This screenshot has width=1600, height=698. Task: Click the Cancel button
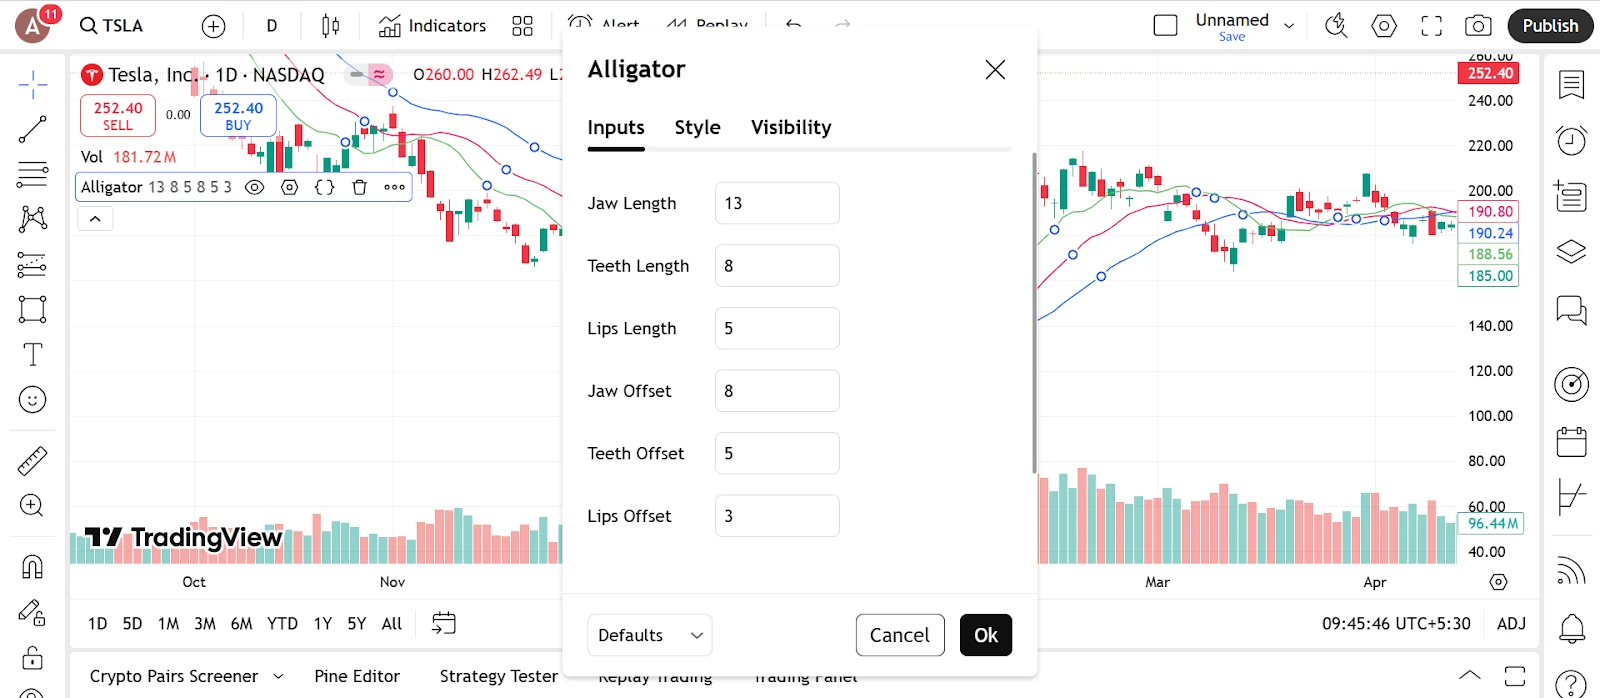pyautogui.click(x=899, y=635)
